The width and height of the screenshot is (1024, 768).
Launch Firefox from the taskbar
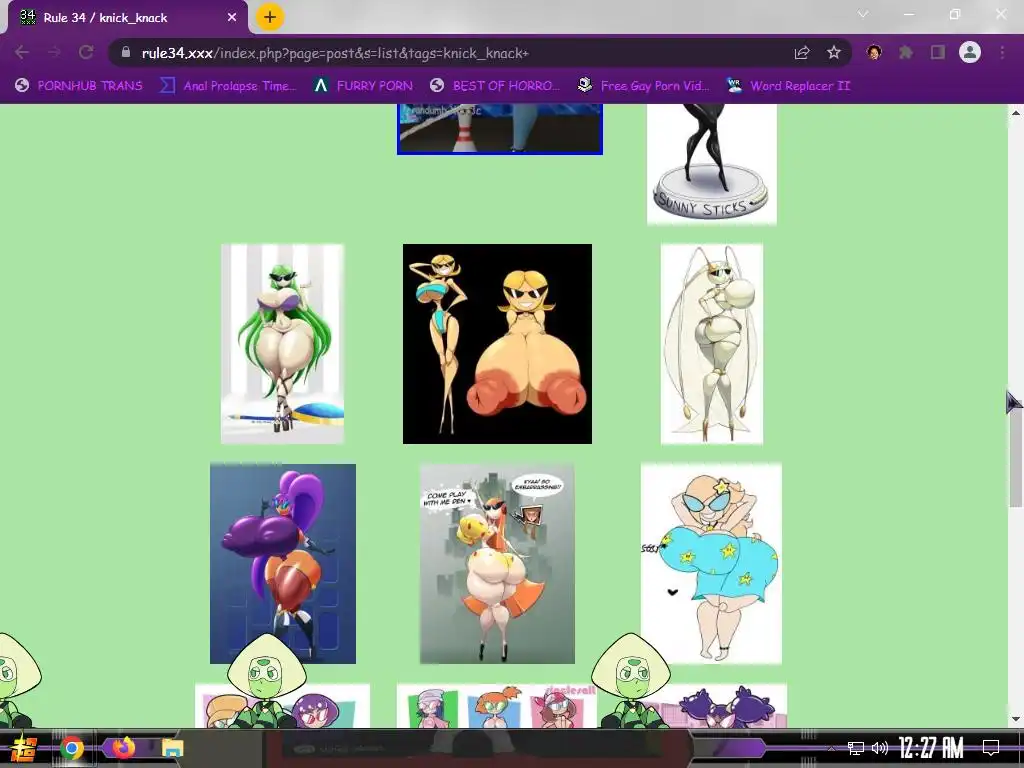tap(122, 748)
